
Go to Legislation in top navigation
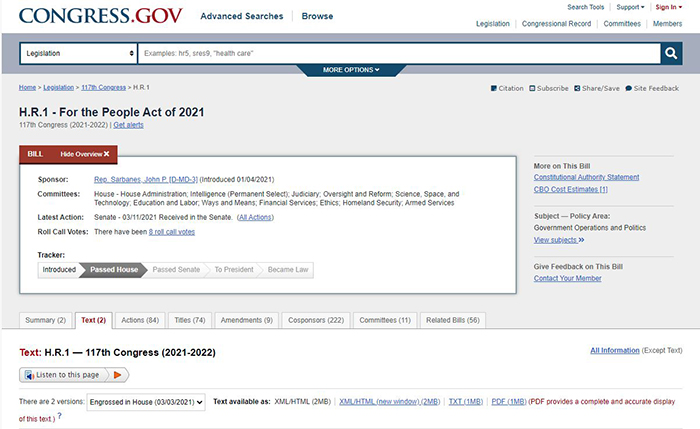[x=492, y=24]
